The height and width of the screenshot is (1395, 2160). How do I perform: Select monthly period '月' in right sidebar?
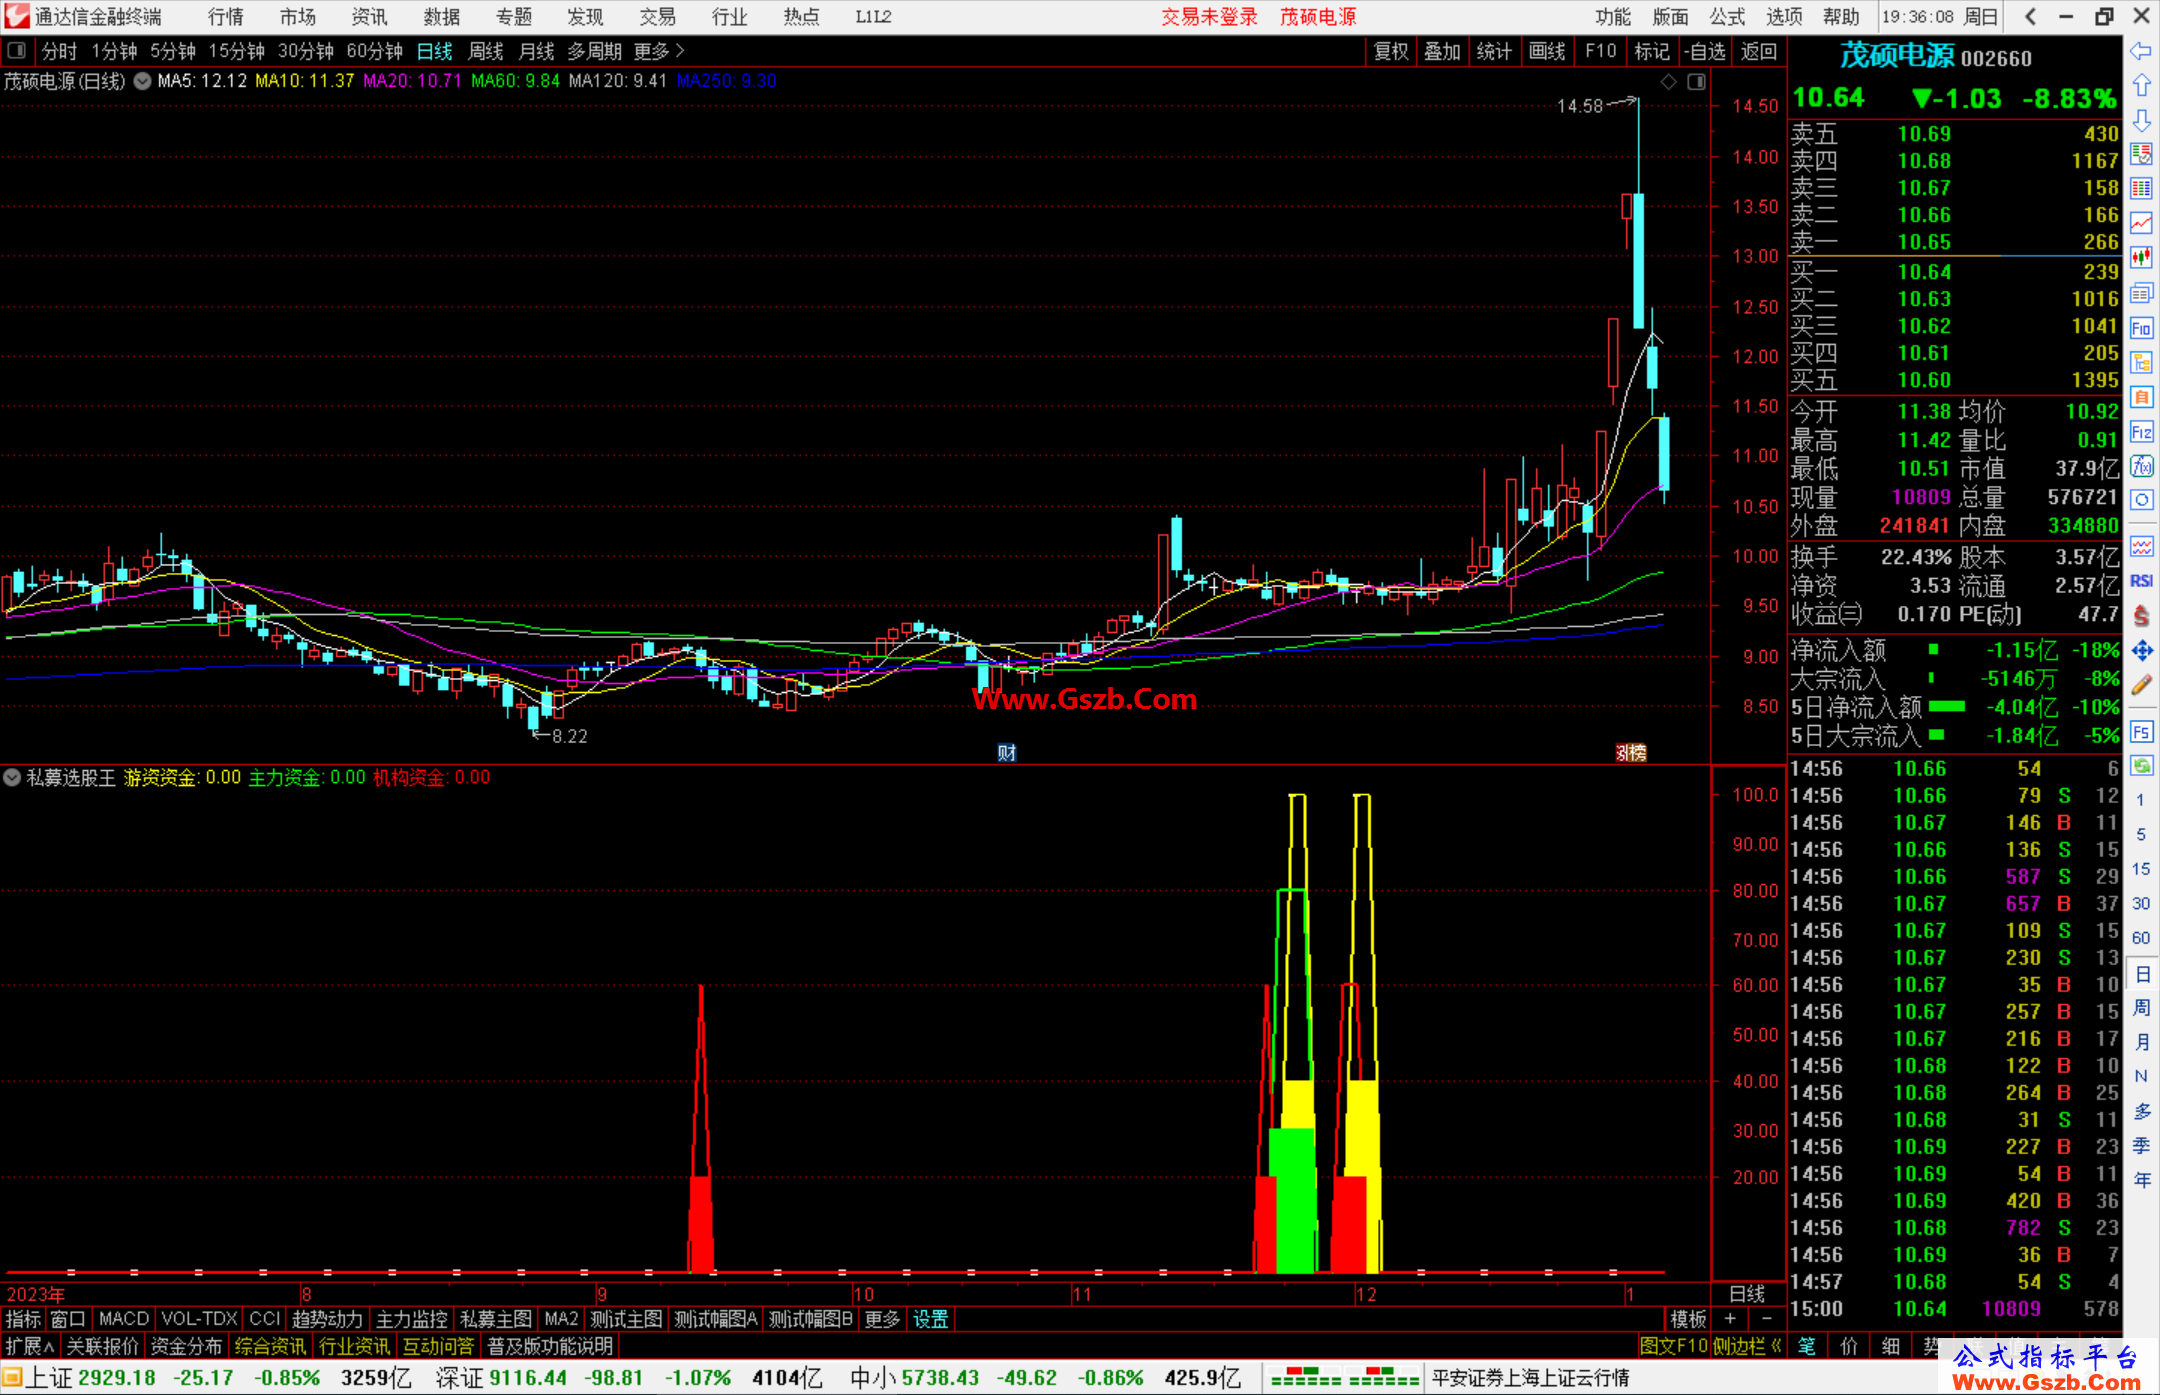(2141, 1042)
